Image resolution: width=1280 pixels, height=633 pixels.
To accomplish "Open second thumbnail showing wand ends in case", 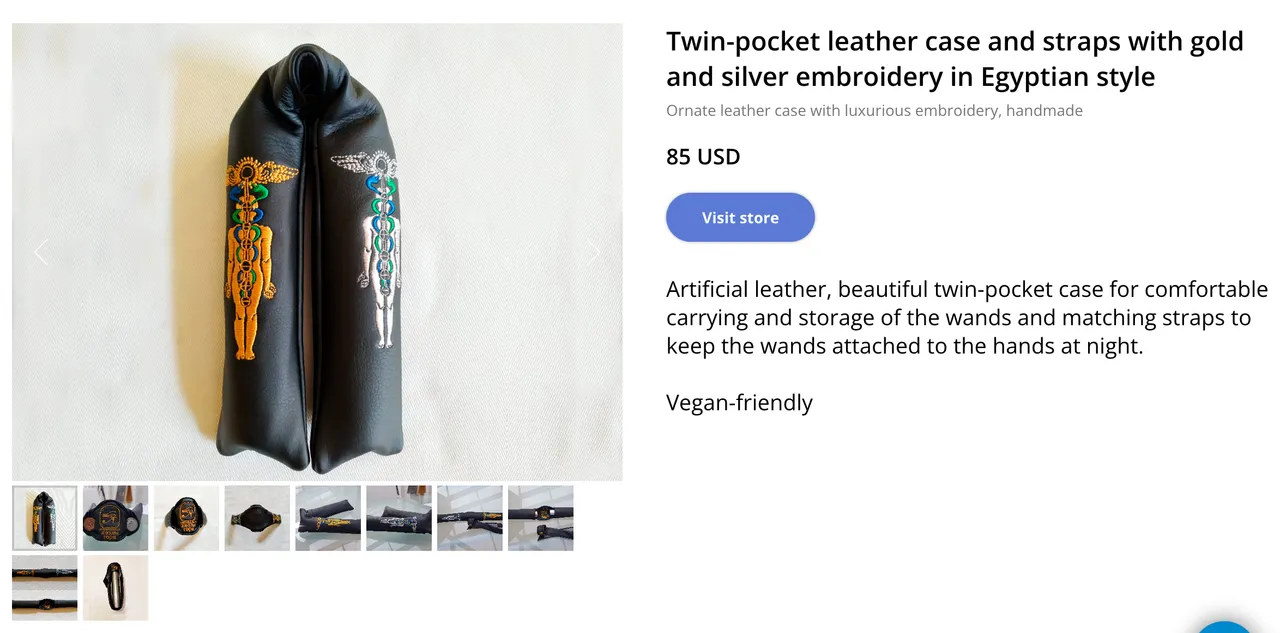I will click(116, 518).
